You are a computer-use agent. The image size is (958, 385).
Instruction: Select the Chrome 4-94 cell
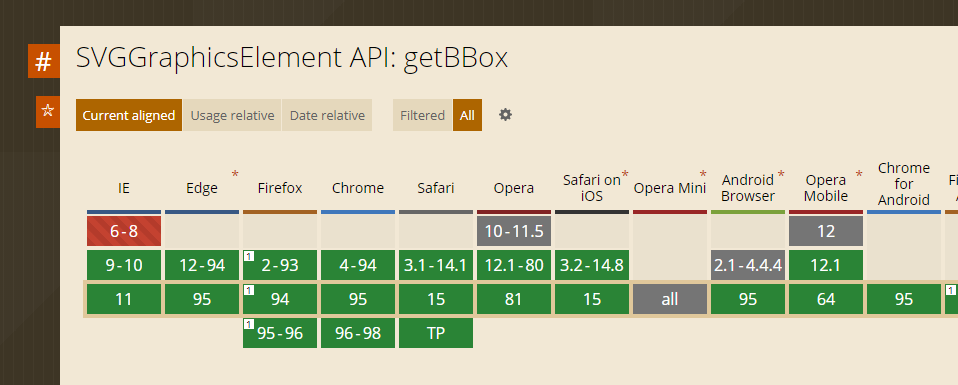pos(358,265)
